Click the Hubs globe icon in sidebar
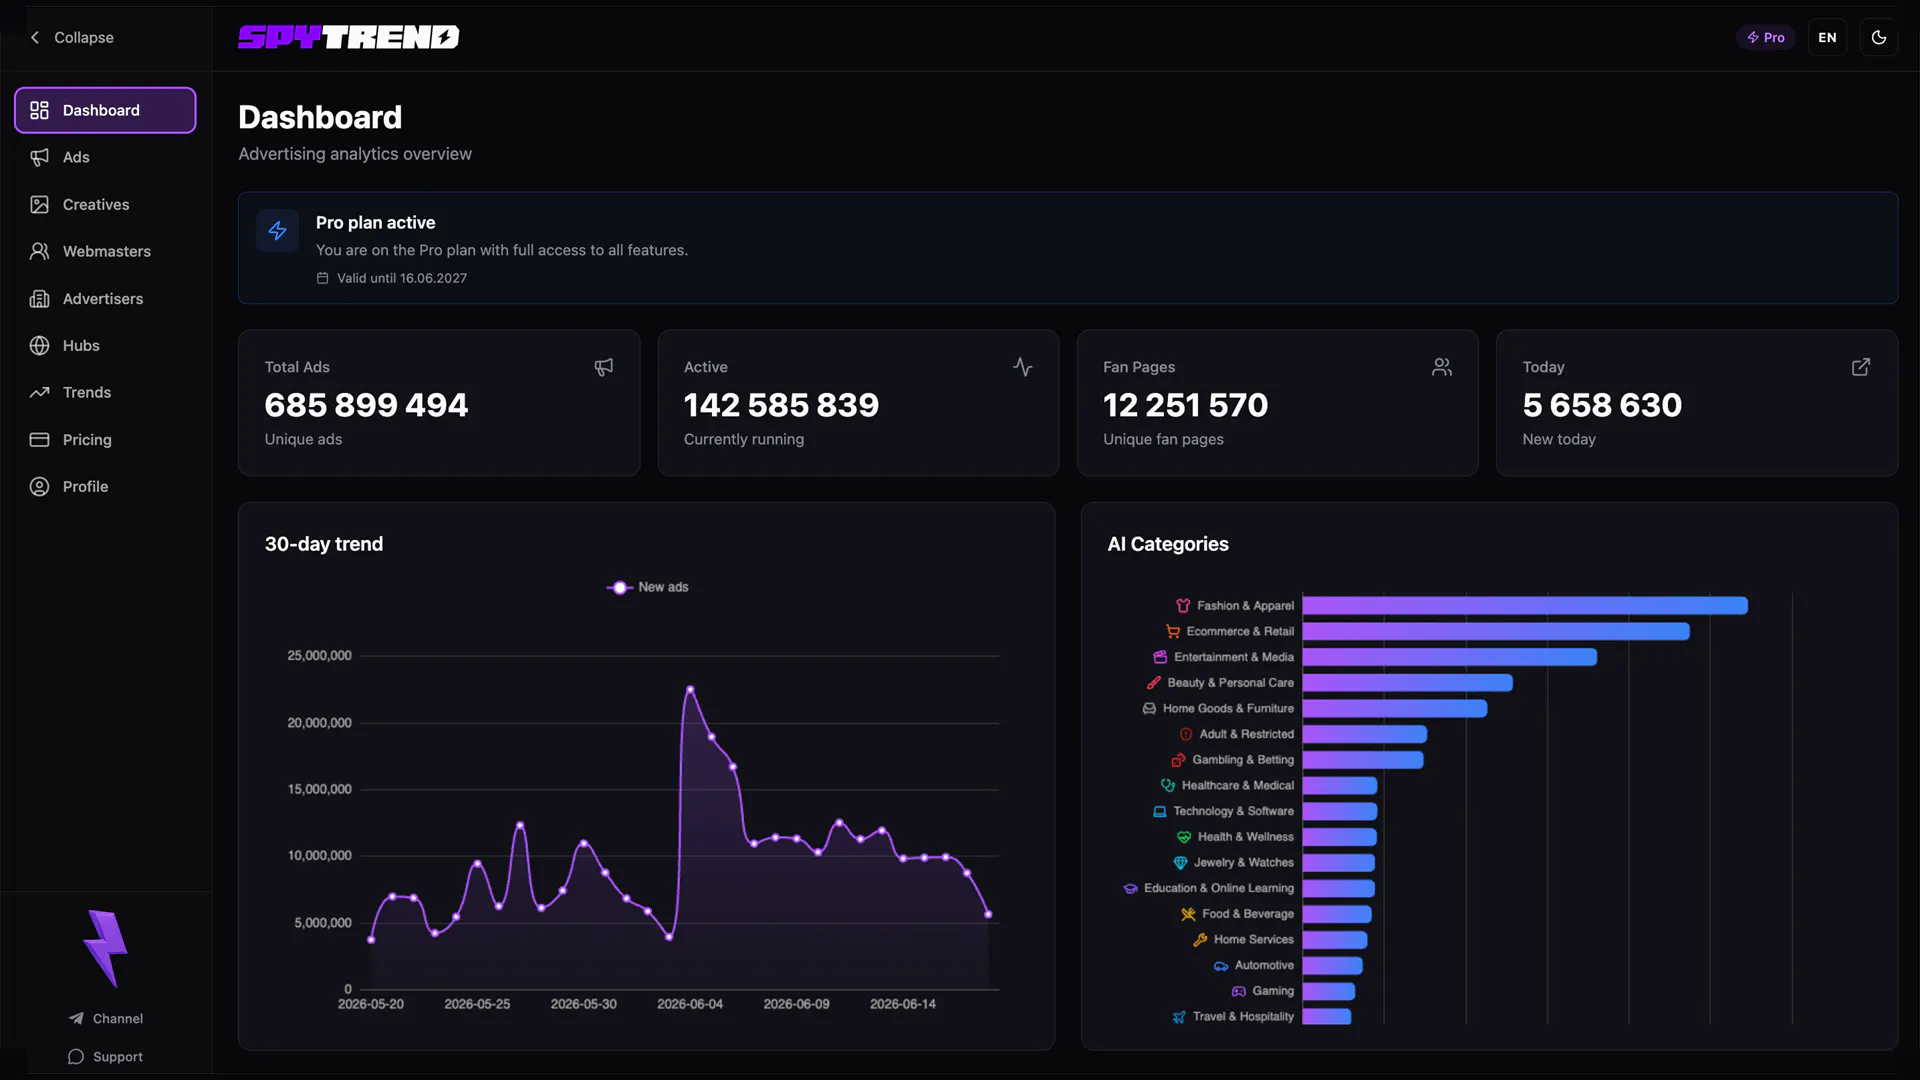Viewport: 1920px width, 1080px height. (39, 345)
